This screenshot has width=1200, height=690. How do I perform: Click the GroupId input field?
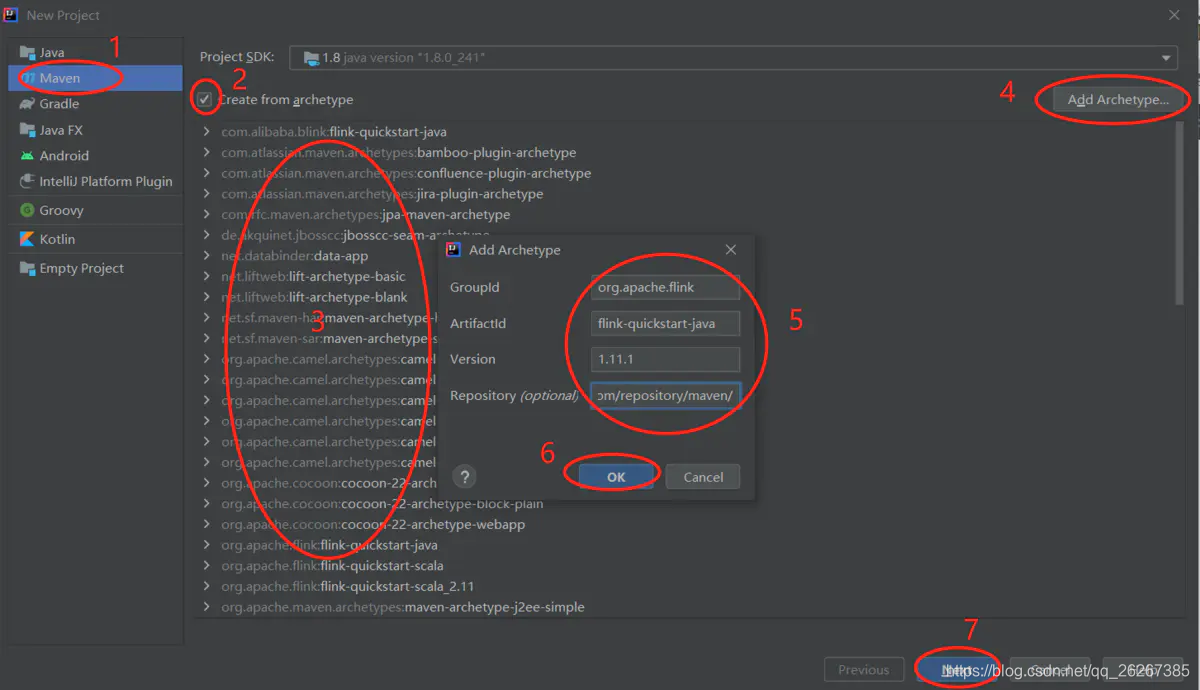click(665, 288)
